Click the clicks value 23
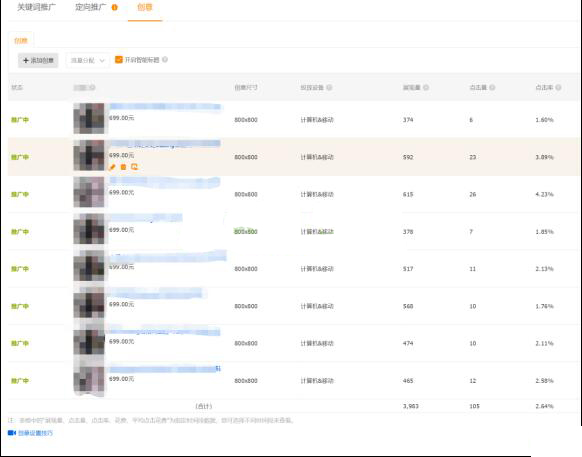Screen dimensions: 582x457 (473, 157)
